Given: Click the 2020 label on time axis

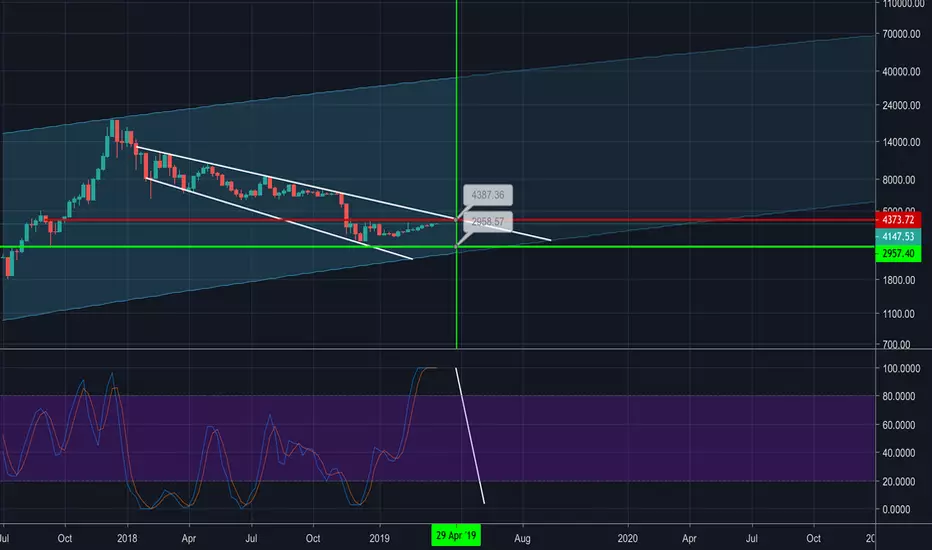Looking at the screenshot, I should (x=627, y=538).
